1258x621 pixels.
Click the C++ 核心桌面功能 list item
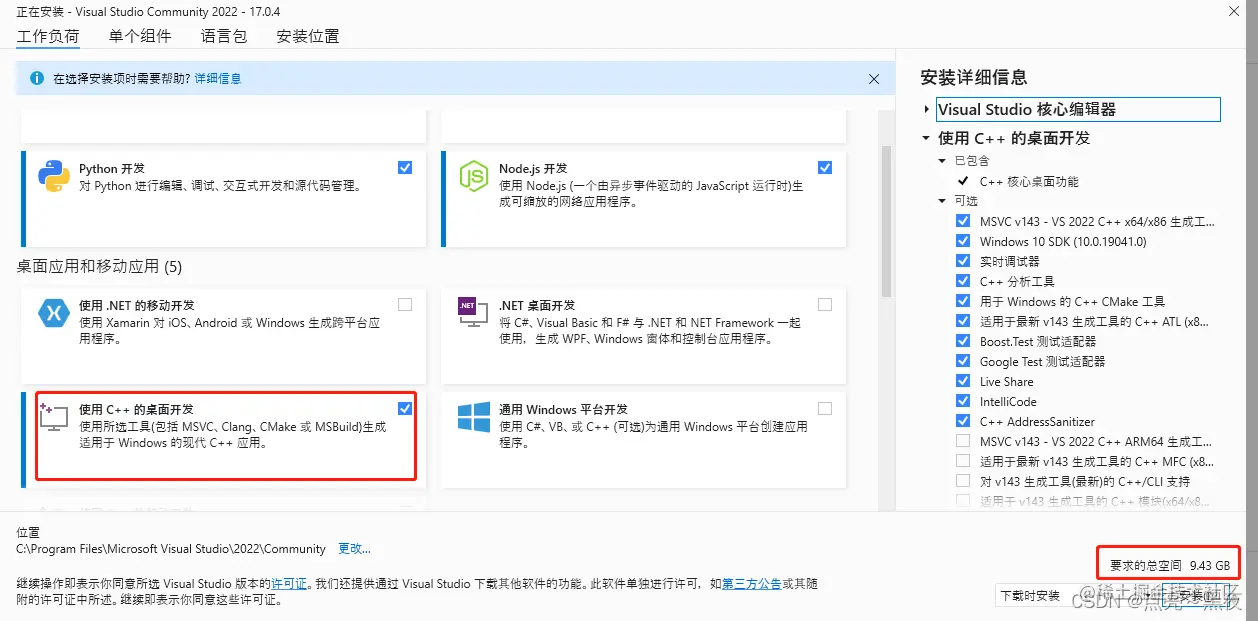[x=1029, y=181]
